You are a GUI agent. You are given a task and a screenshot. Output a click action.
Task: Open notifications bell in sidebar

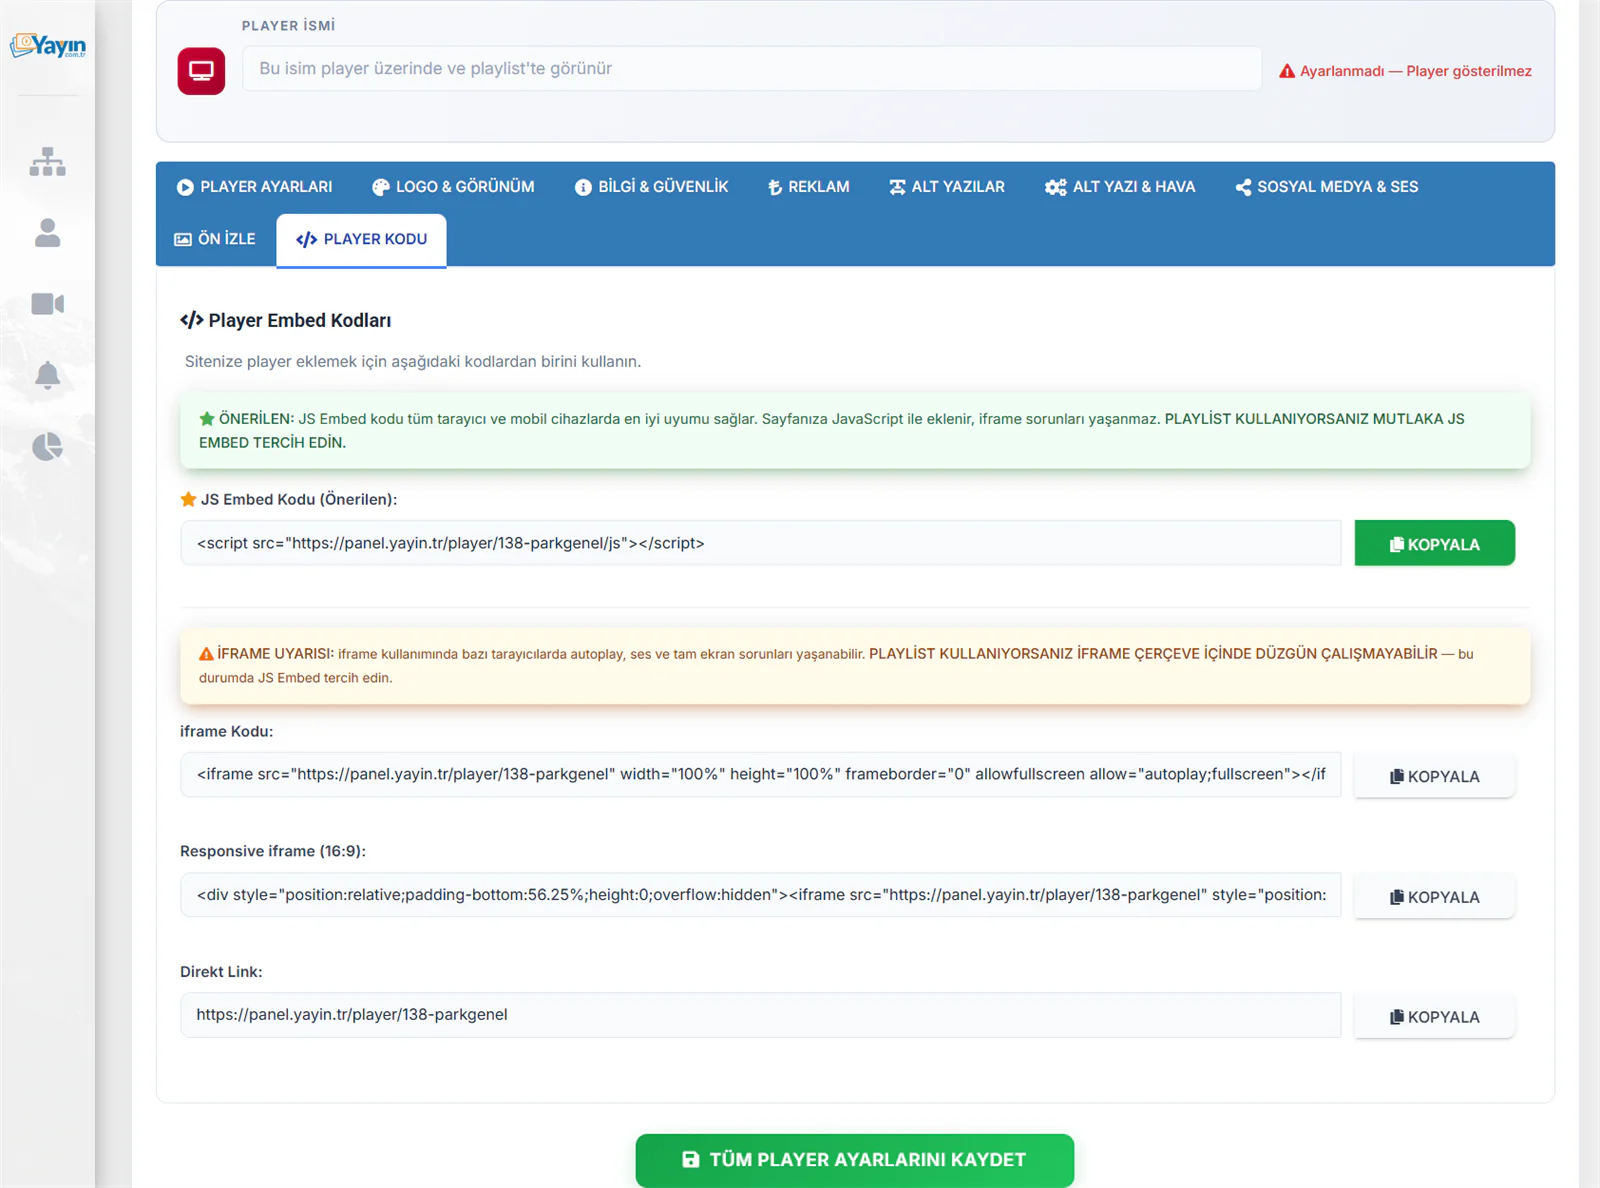coord(47,375)
